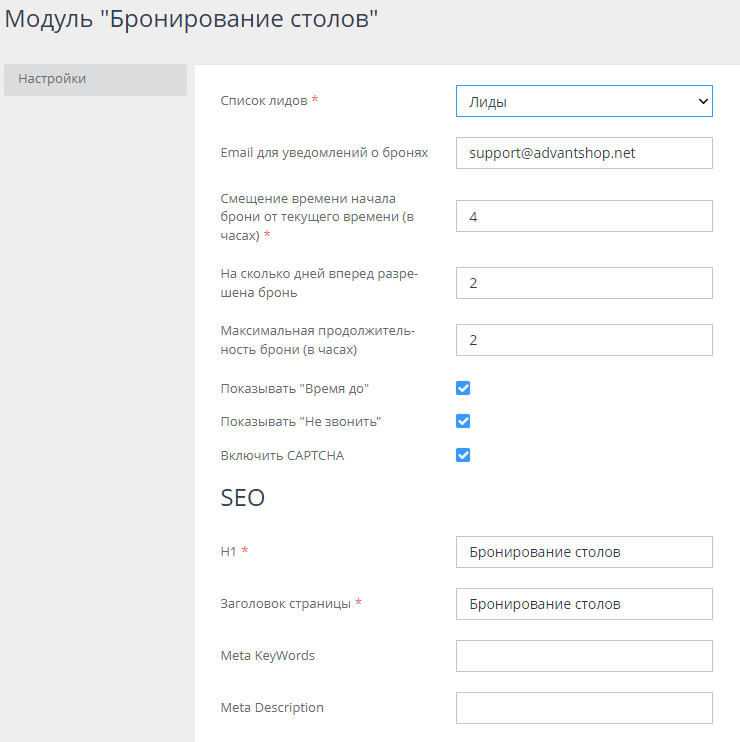Image resolution: width=740 pixels, height=742 pixels.
Task: Click the Заголовок страницы label text
Action: point(285,603)
